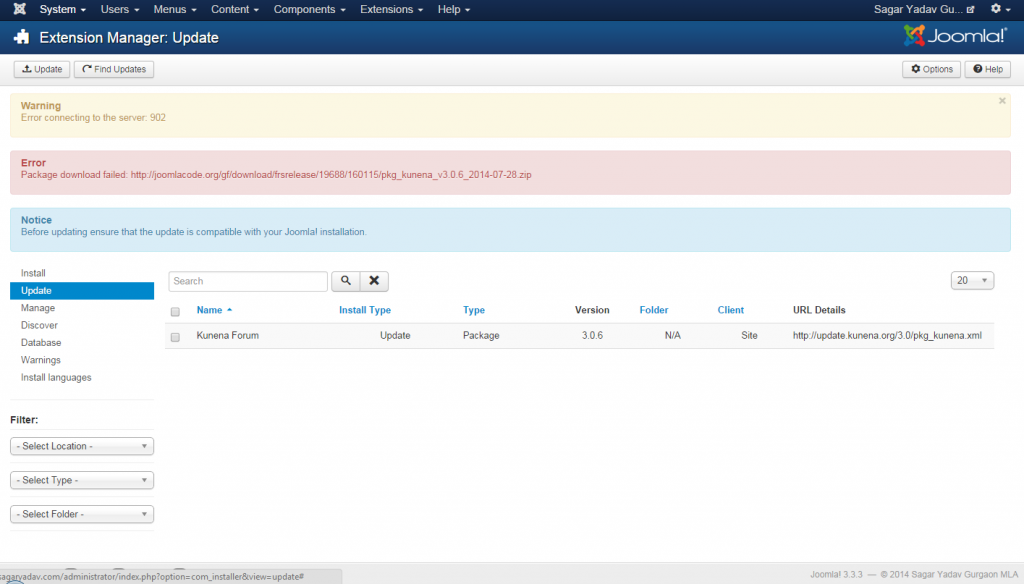Image resolution: width=1024 pixels, height=584 pixels.
Task: Click the search magnifier icon button
Action: click(x=345, y=281)
